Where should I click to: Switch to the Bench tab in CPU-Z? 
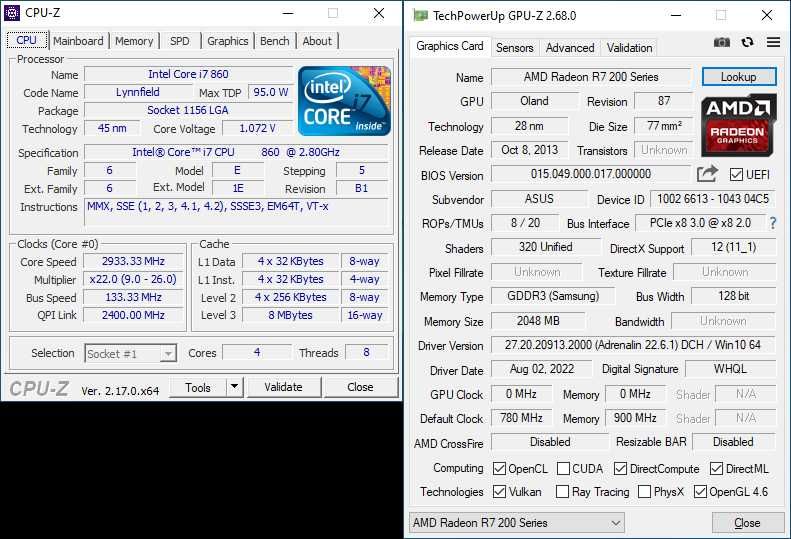tap(274, 41)
